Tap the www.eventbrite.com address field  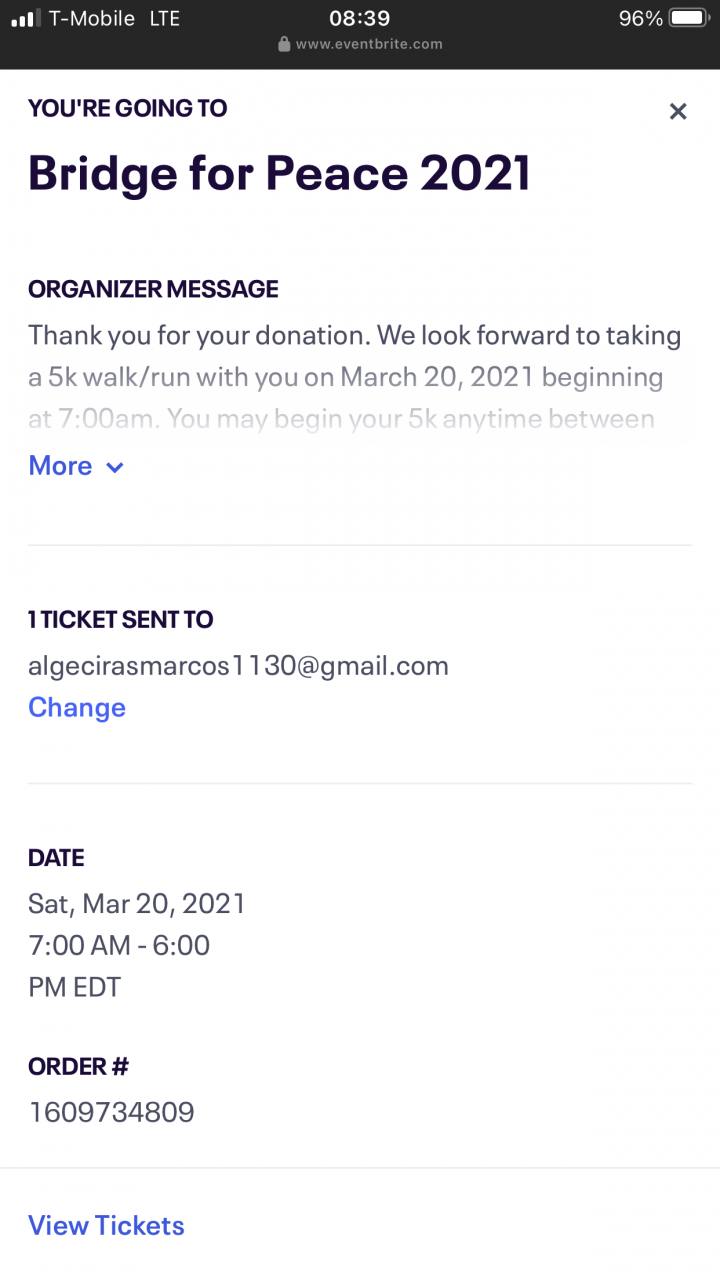tap(369, 44)
